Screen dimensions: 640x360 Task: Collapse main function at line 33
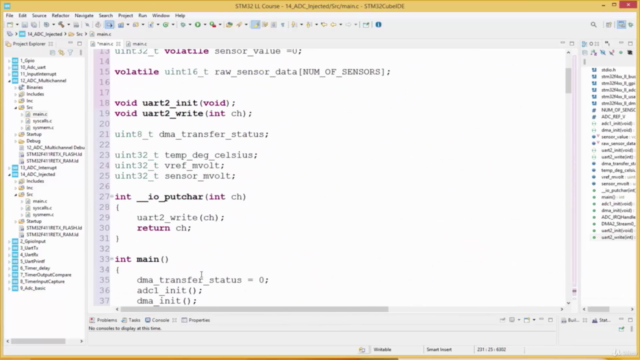tap(112, 259)
